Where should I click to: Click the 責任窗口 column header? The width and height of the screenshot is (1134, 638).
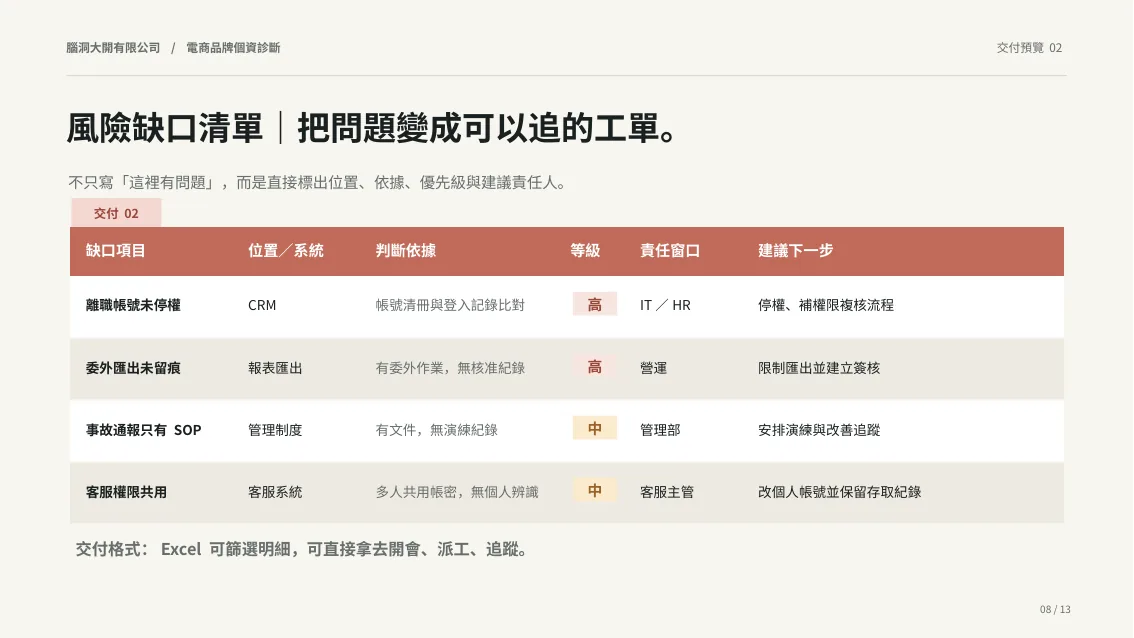click(670, 250)
